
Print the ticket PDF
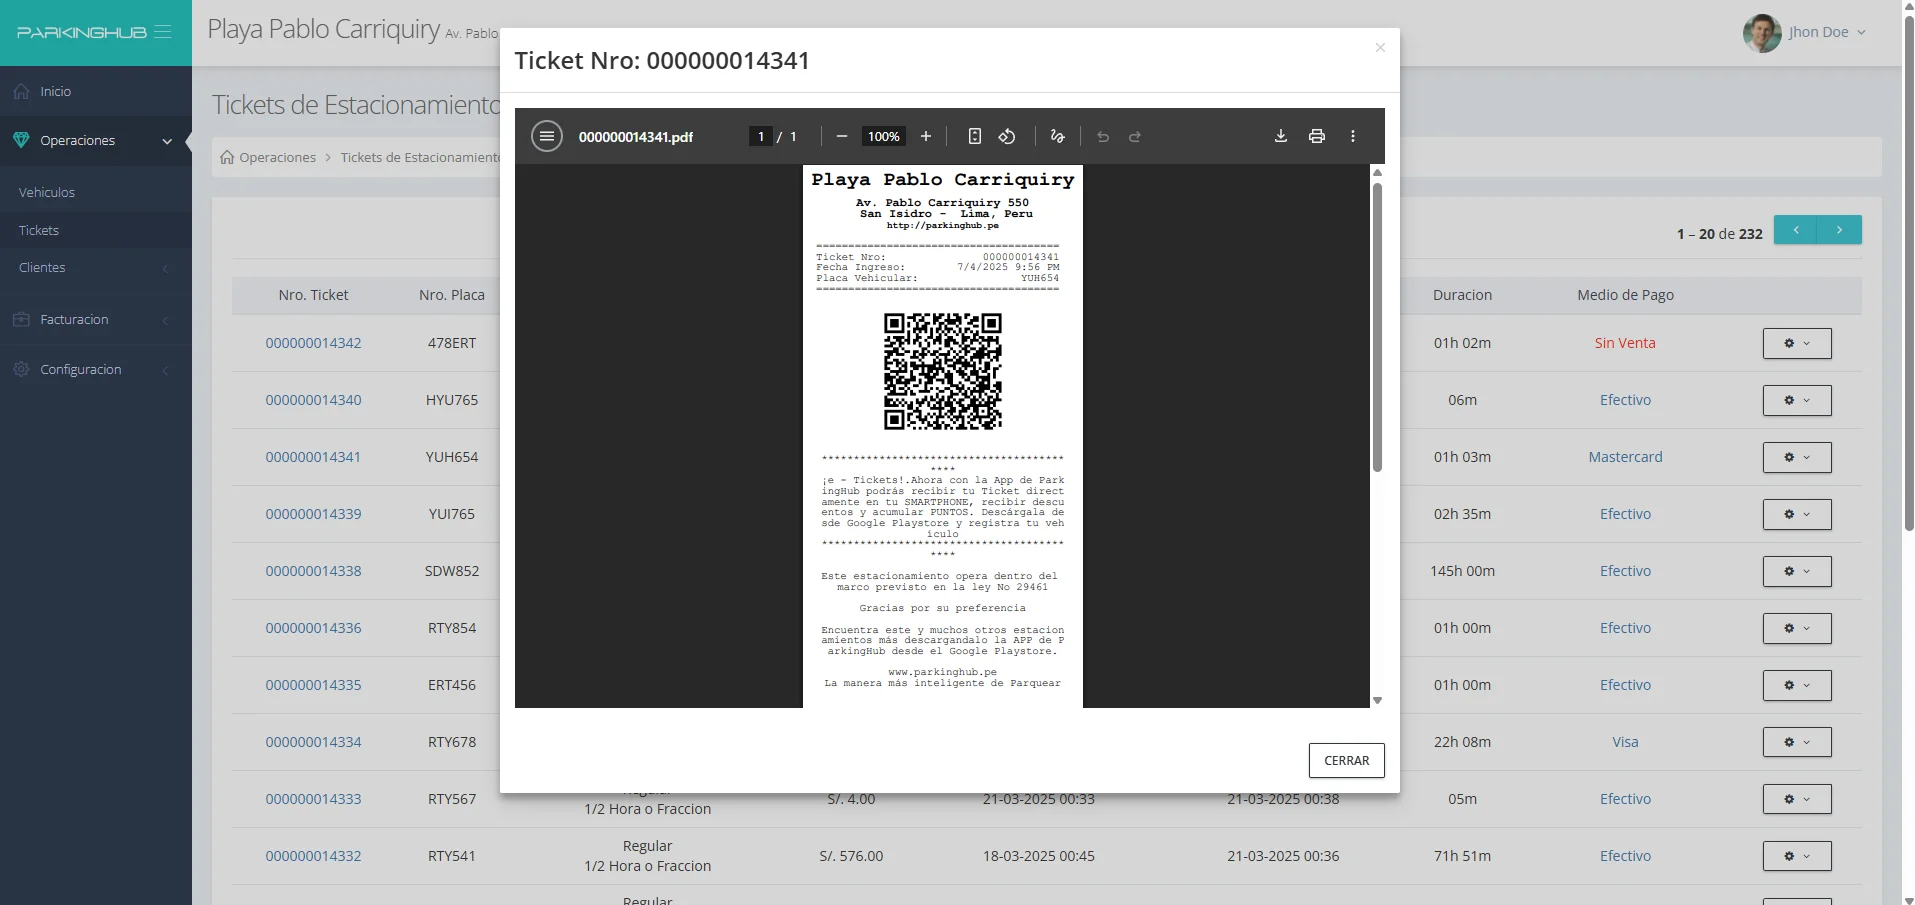tap(1316, 136)
